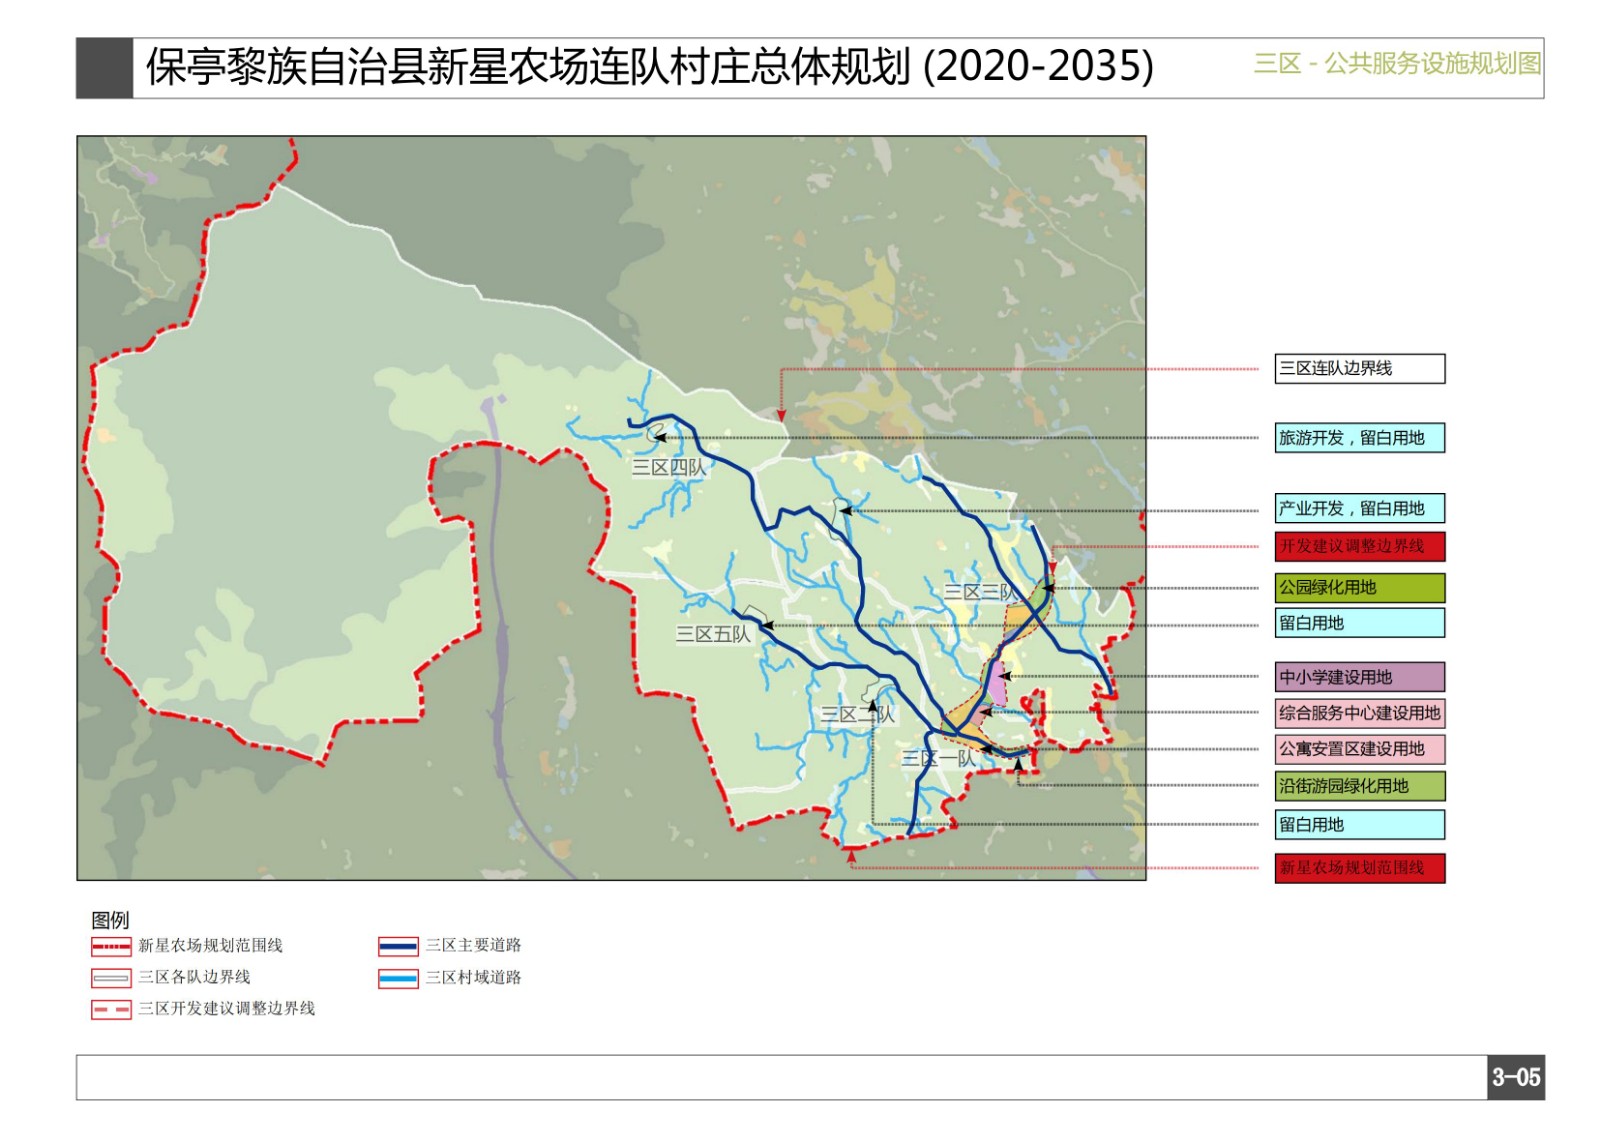The height and width of the screenshot is (1131, 1600).
Task: Click the 三区 - 公共服务设施规划图 header subtitle
Action: 1397,64
